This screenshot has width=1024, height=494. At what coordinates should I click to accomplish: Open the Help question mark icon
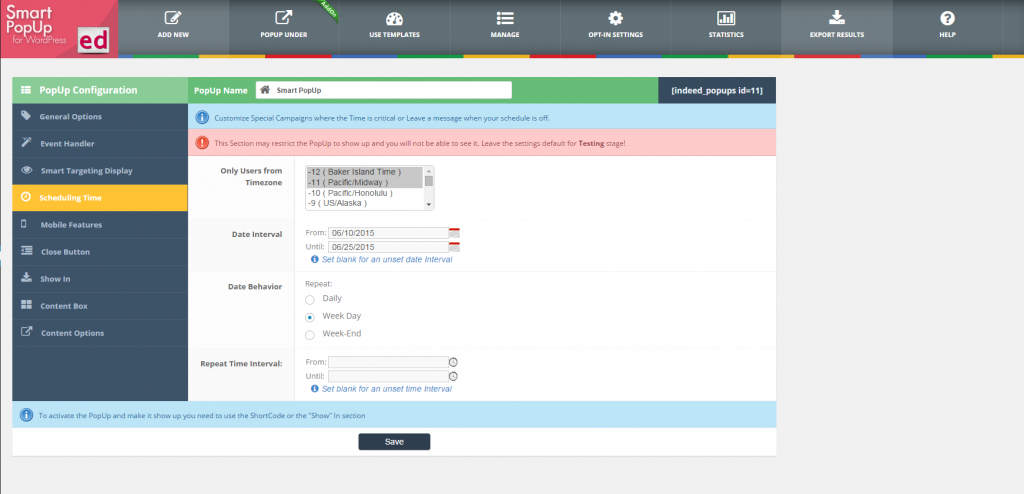(948, 18)
